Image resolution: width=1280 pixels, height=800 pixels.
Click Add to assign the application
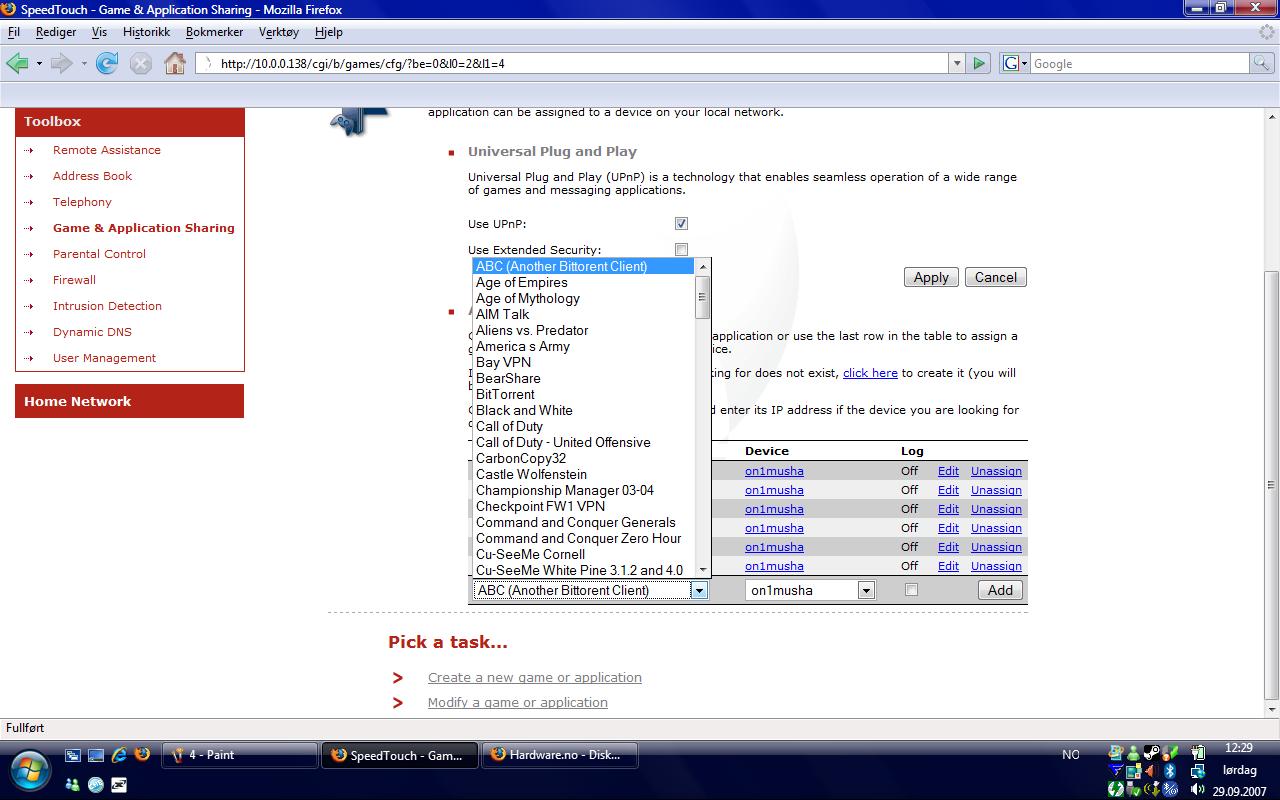(x=1000, y=590)
